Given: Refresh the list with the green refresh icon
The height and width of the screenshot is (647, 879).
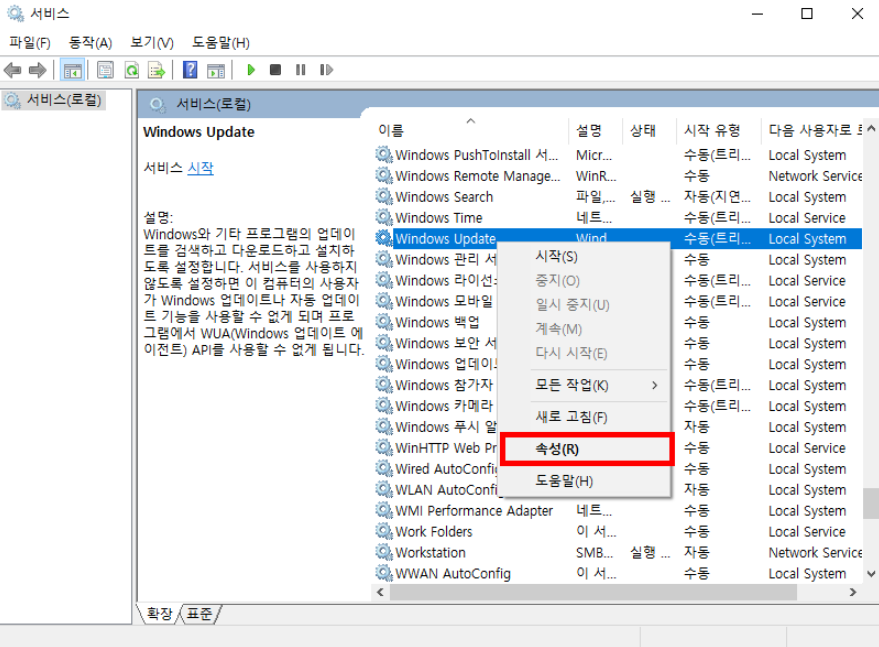Looking at the screenshot, I should [x=132, y=70].
